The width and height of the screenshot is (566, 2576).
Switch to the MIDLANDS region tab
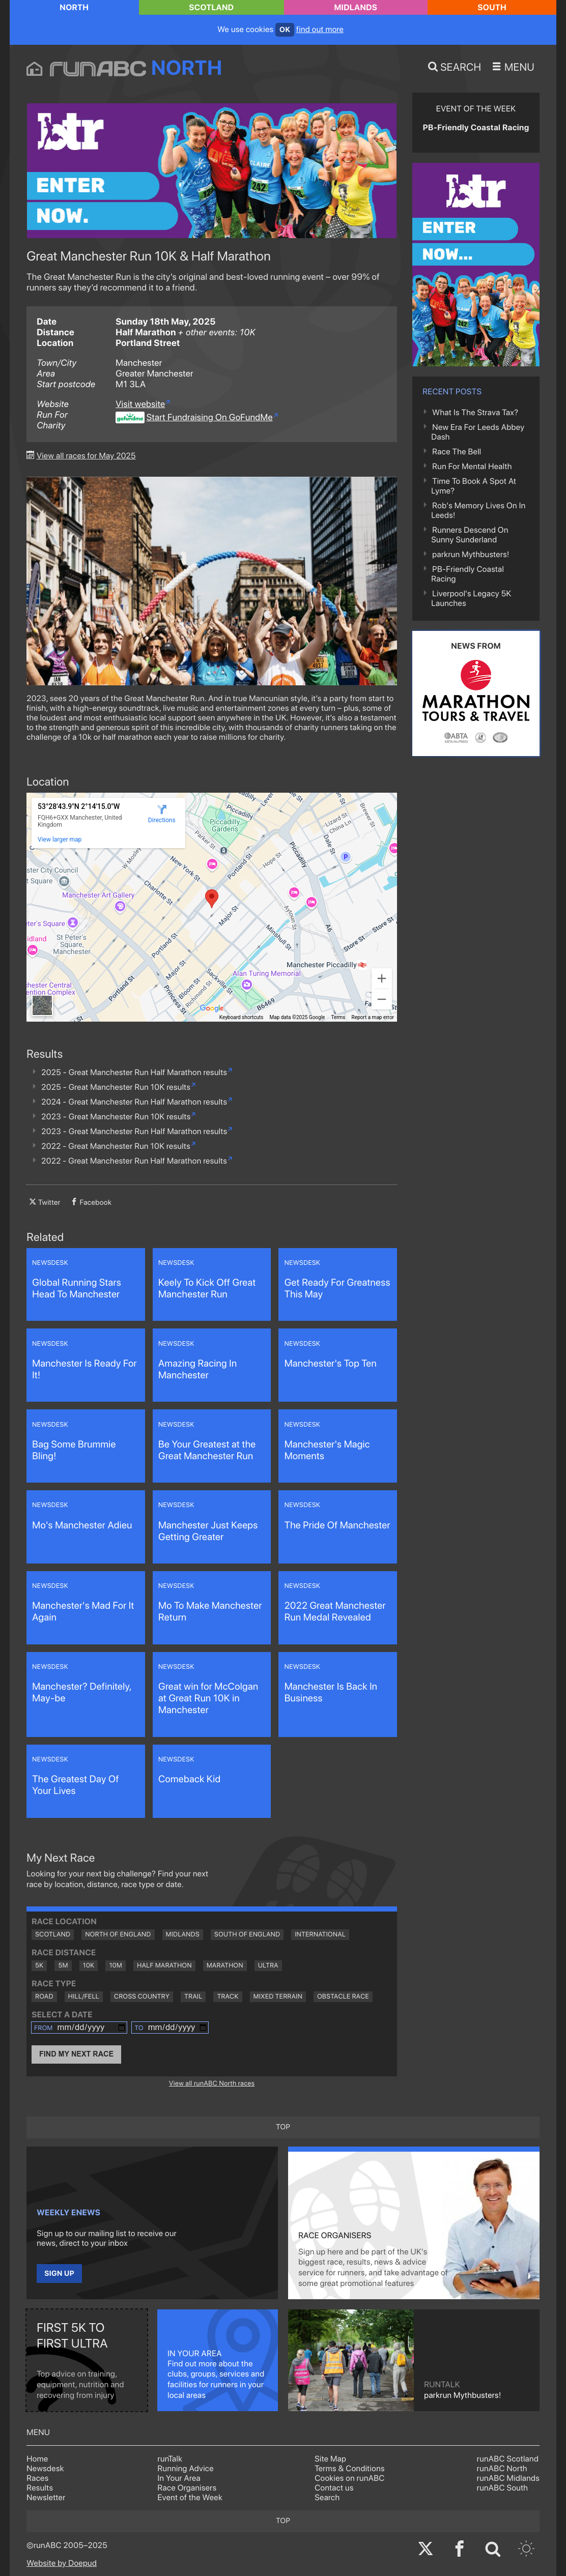(355, 7)
